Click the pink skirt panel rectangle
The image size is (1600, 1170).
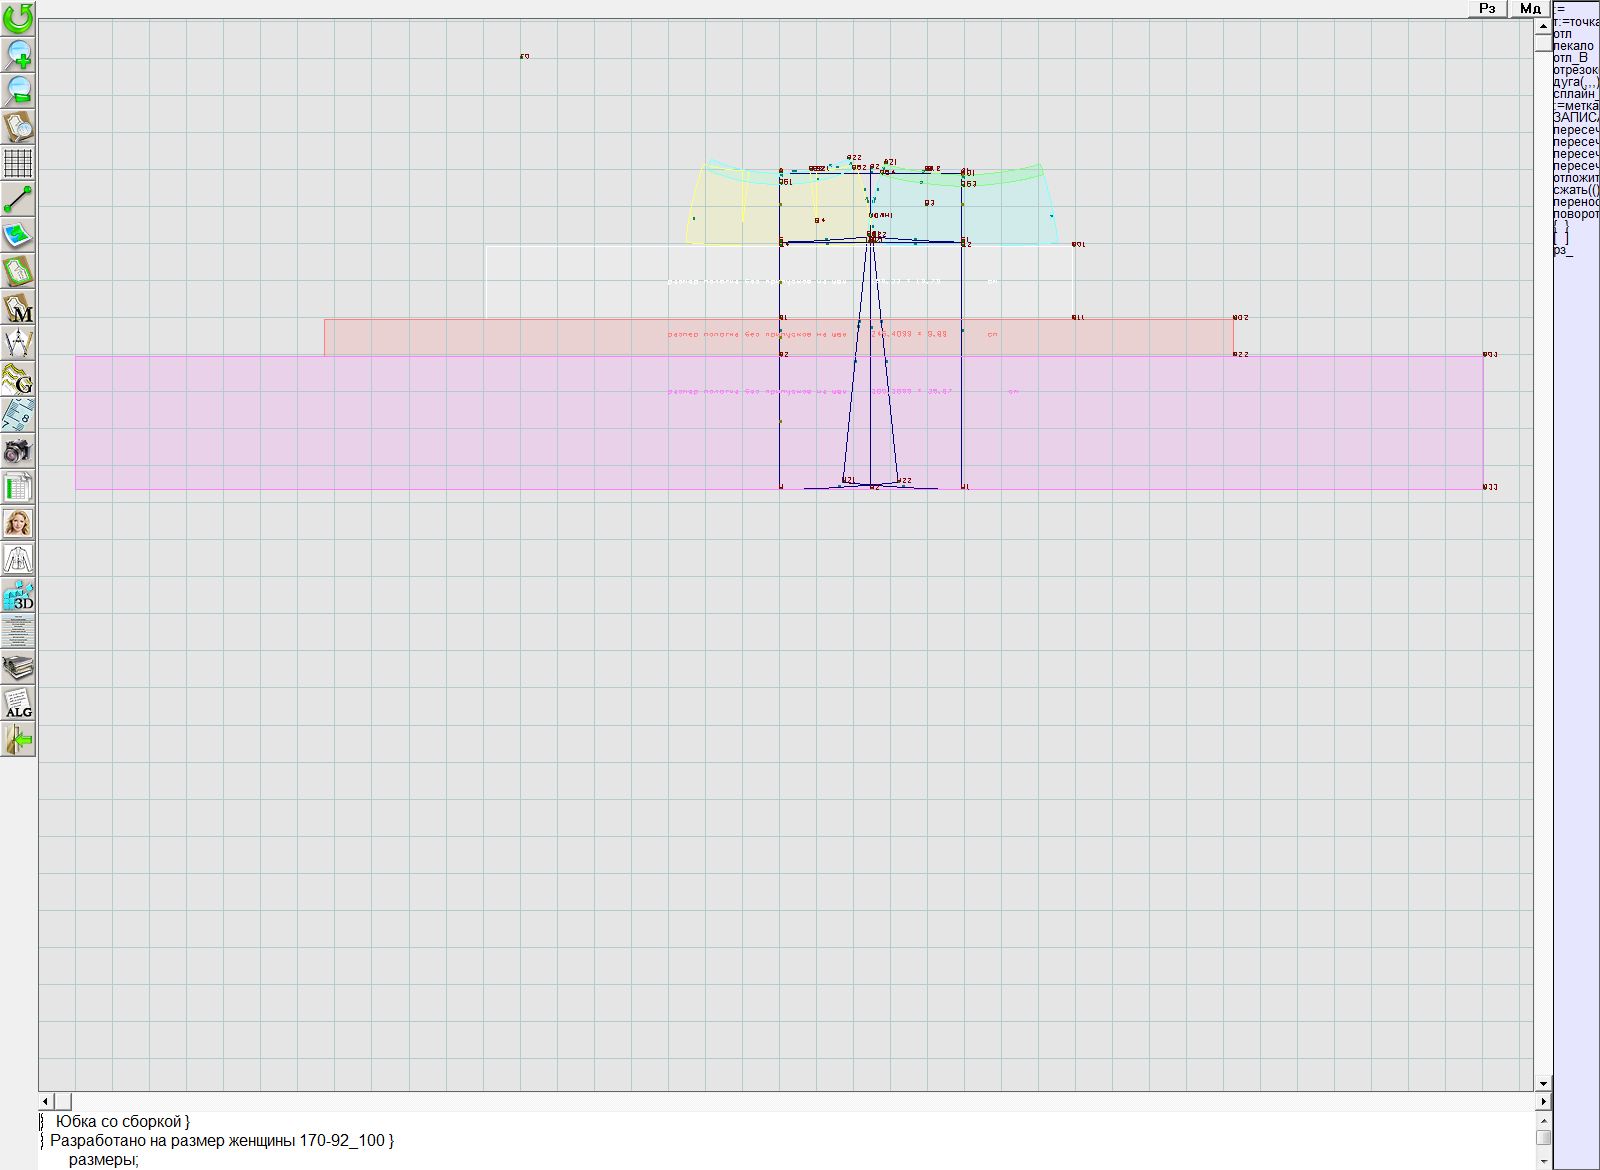point(400,440)
